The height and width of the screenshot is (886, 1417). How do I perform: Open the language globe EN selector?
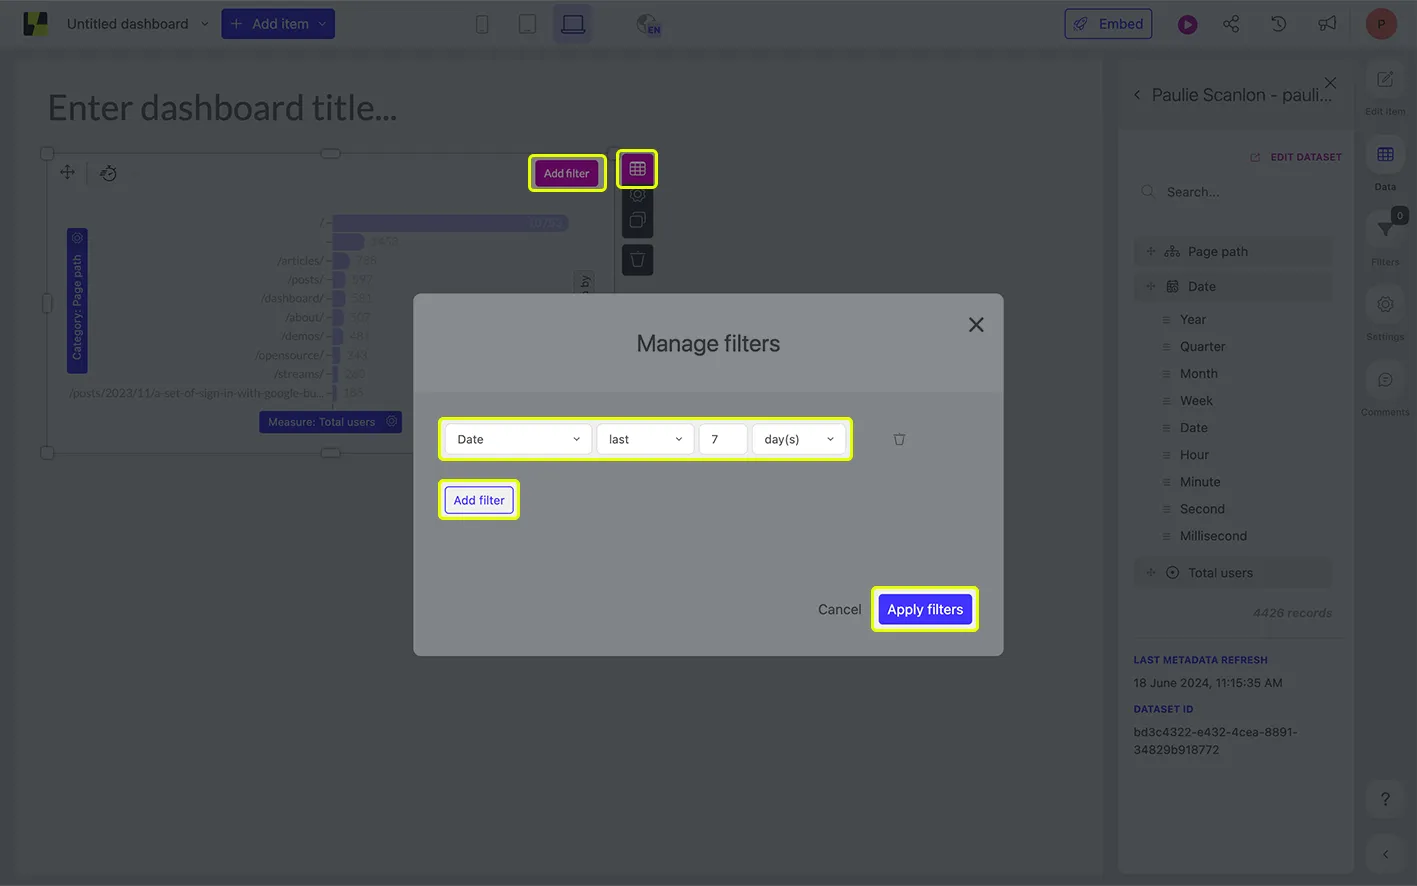[x=648, y=24]
